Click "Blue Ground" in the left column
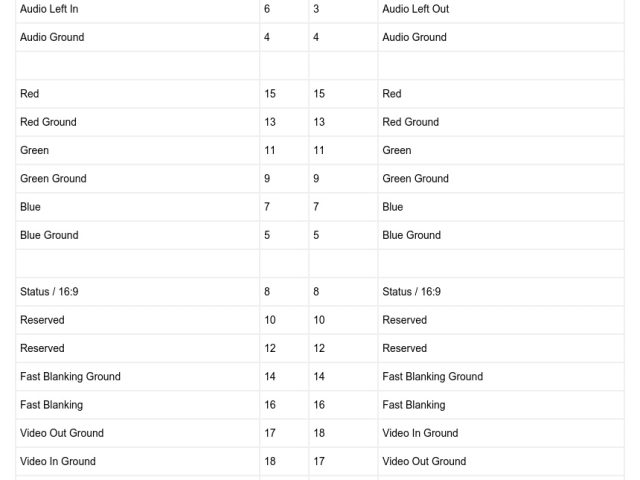The width and height of the screenshot is (640, 480). 48,235
